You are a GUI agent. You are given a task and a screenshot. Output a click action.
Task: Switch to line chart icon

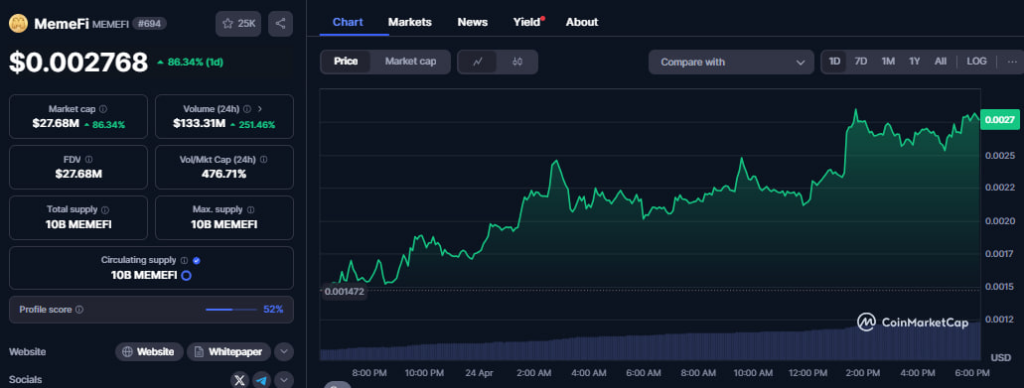pyautogui.click(x=477, y=62)
